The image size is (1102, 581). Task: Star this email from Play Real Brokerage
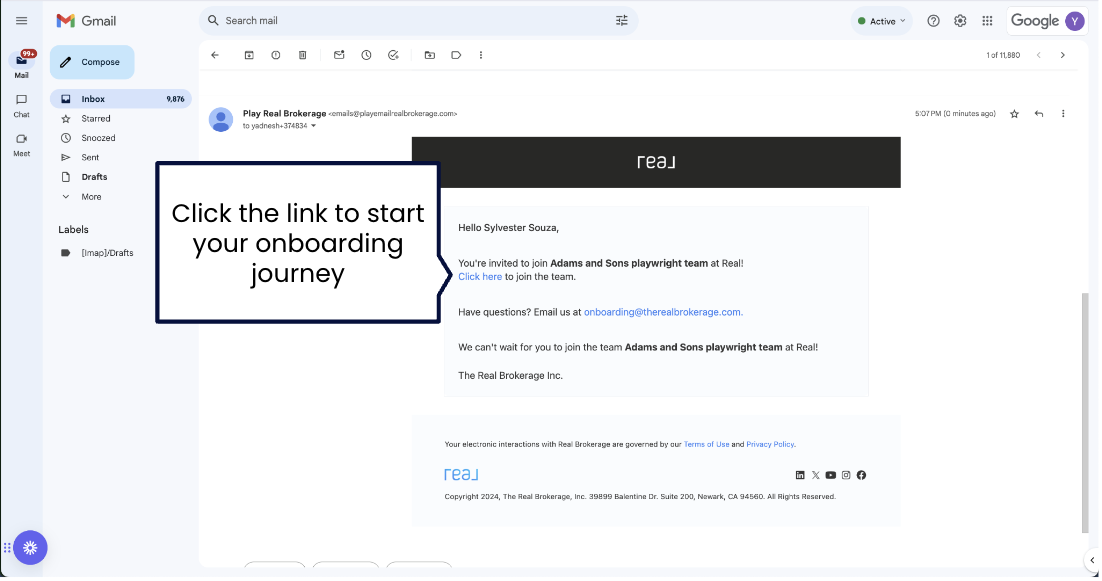pos(1014,114)
